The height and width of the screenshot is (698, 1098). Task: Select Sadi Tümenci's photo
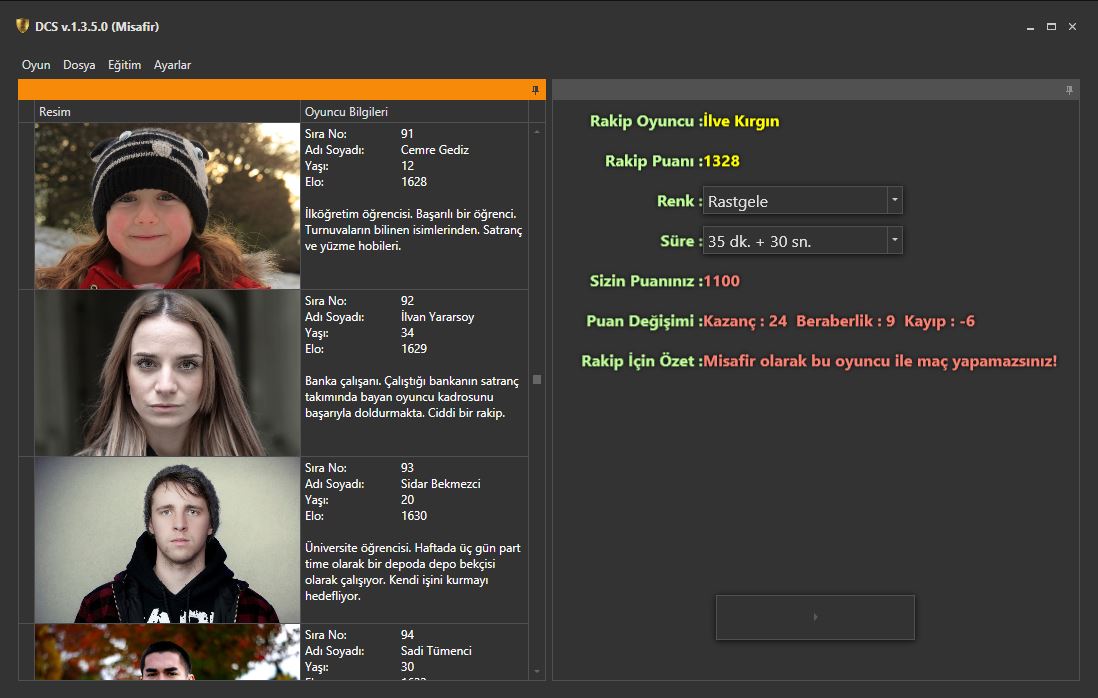tap(167, 652)
